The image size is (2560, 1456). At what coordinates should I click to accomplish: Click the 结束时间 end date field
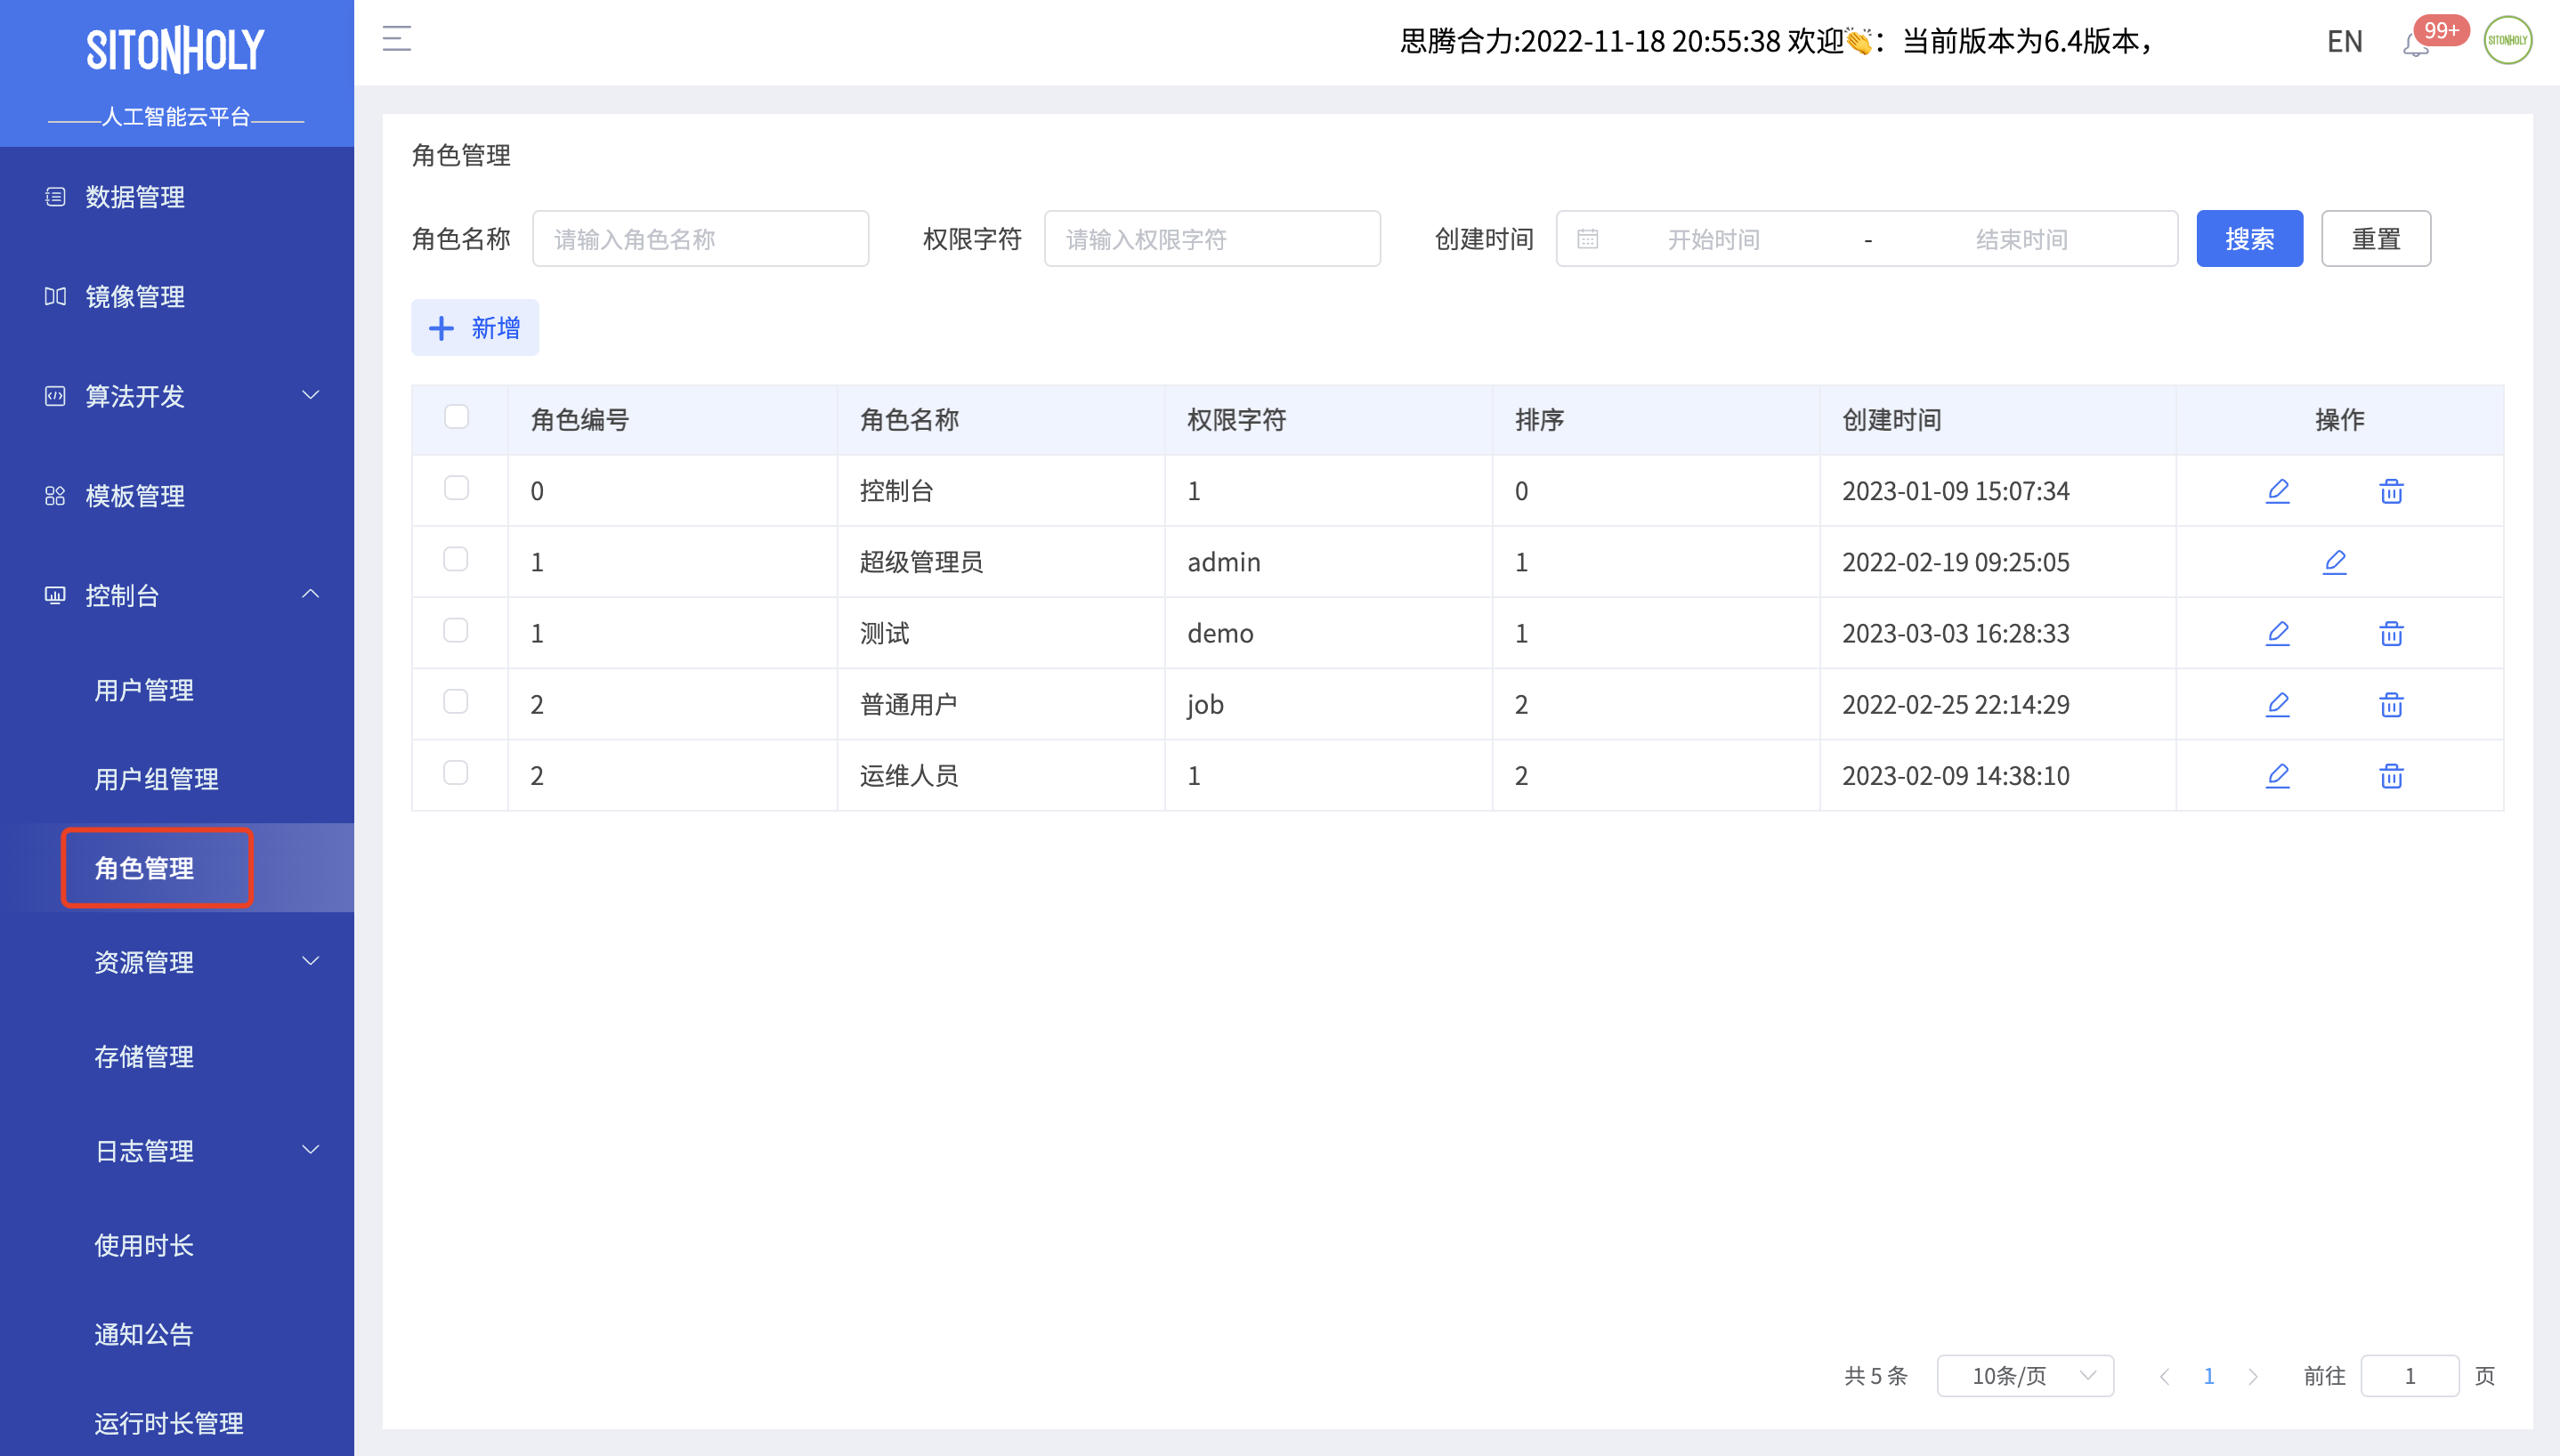2021,239
